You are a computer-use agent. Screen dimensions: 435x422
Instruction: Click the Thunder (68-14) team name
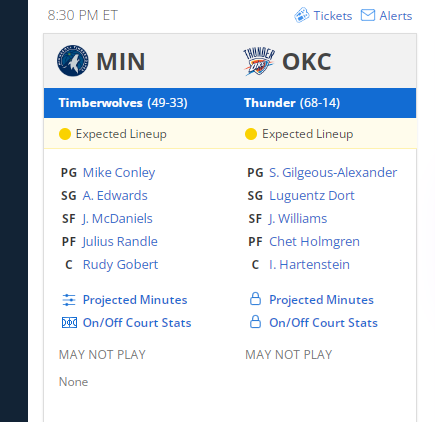tap(292, 103)
